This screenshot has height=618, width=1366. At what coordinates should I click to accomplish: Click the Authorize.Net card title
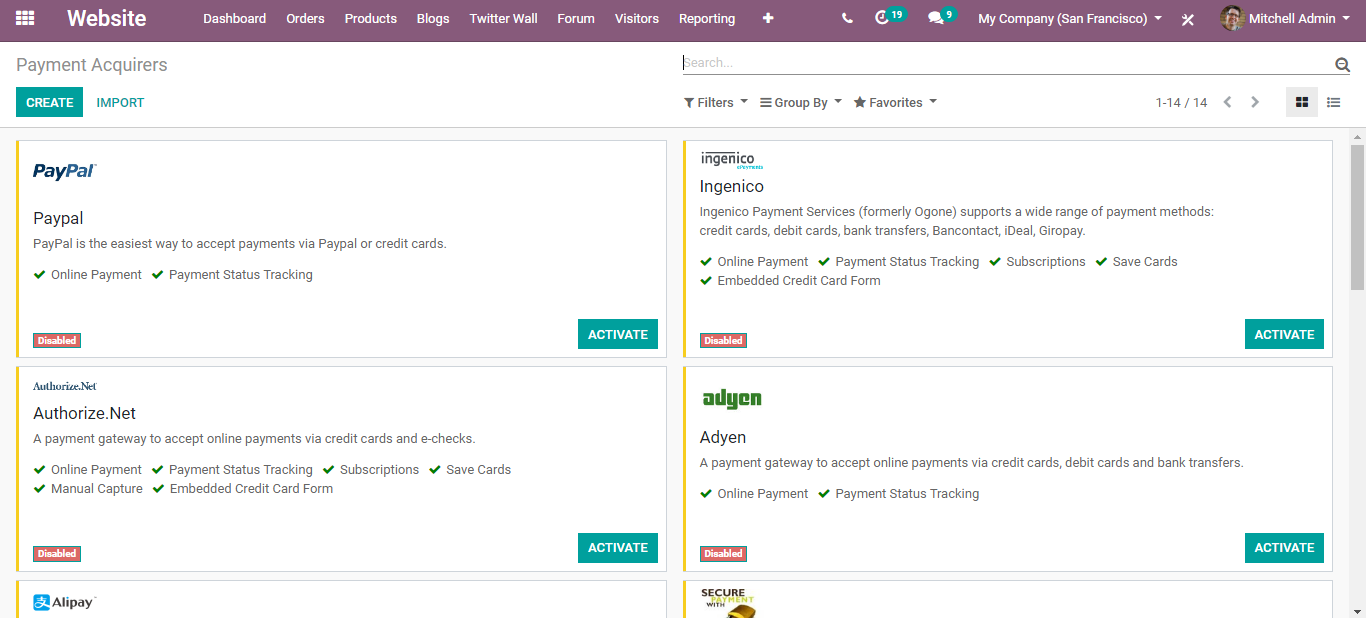[x=84, y=413]
